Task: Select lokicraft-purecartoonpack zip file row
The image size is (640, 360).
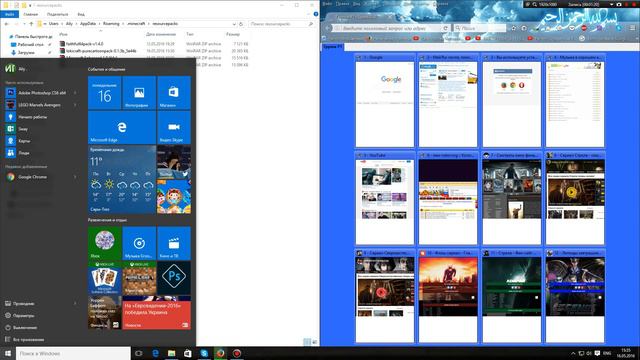Action: (154, 51)
